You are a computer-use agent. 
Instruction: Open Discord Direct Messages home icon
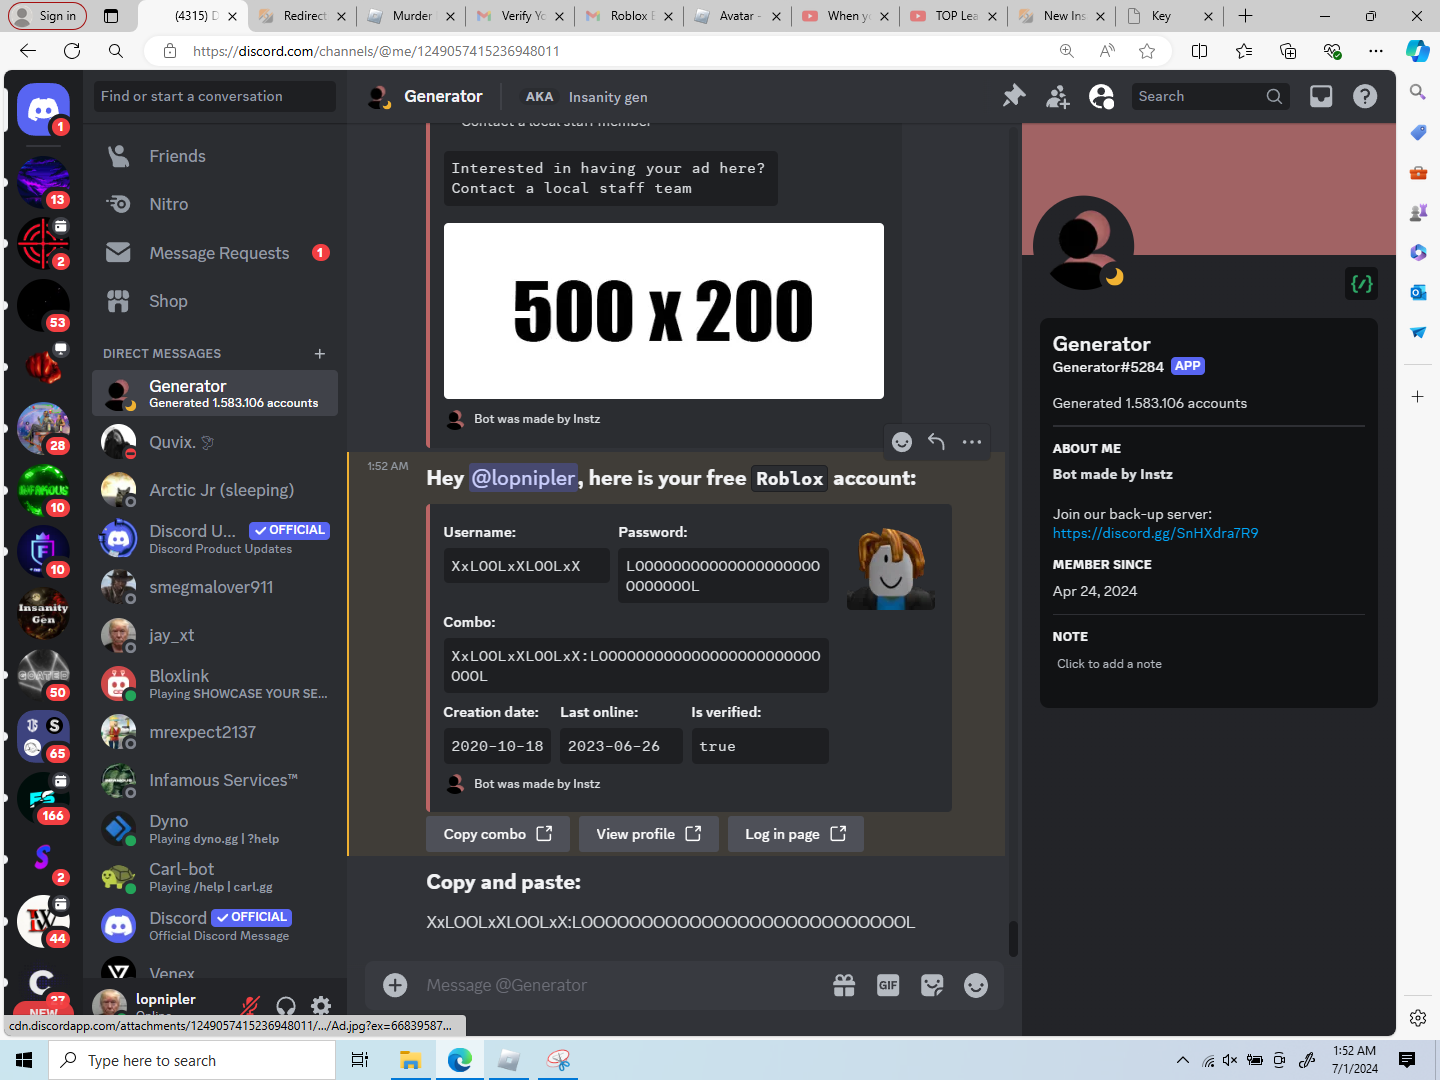[43, 109]
